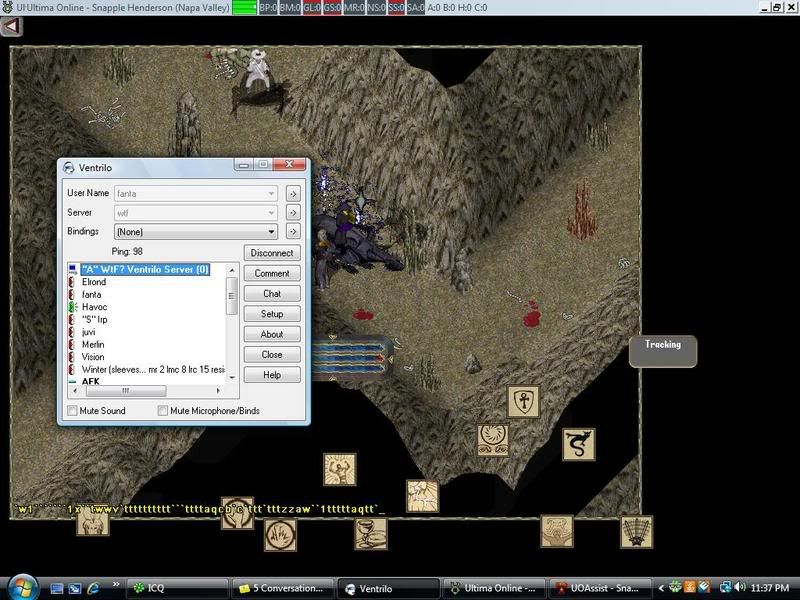This screenshot has height=600, width=800.
Task: Launch Internet Explorer from quick launch
Action: [93, 588]
